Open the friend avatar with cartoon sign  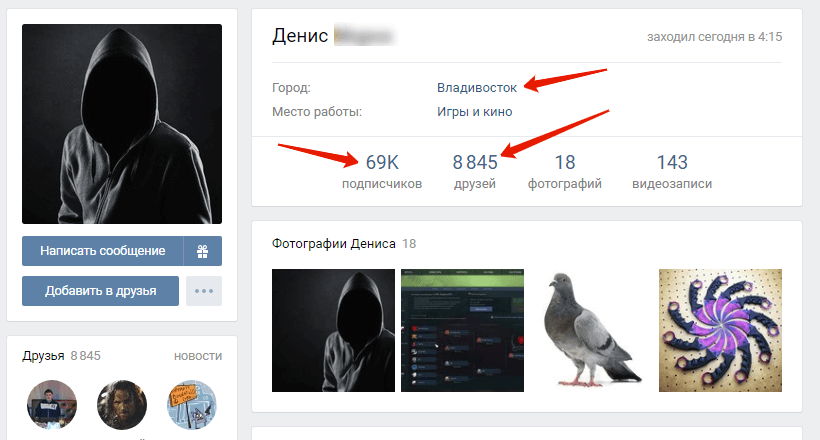click(x=191, y=405)
